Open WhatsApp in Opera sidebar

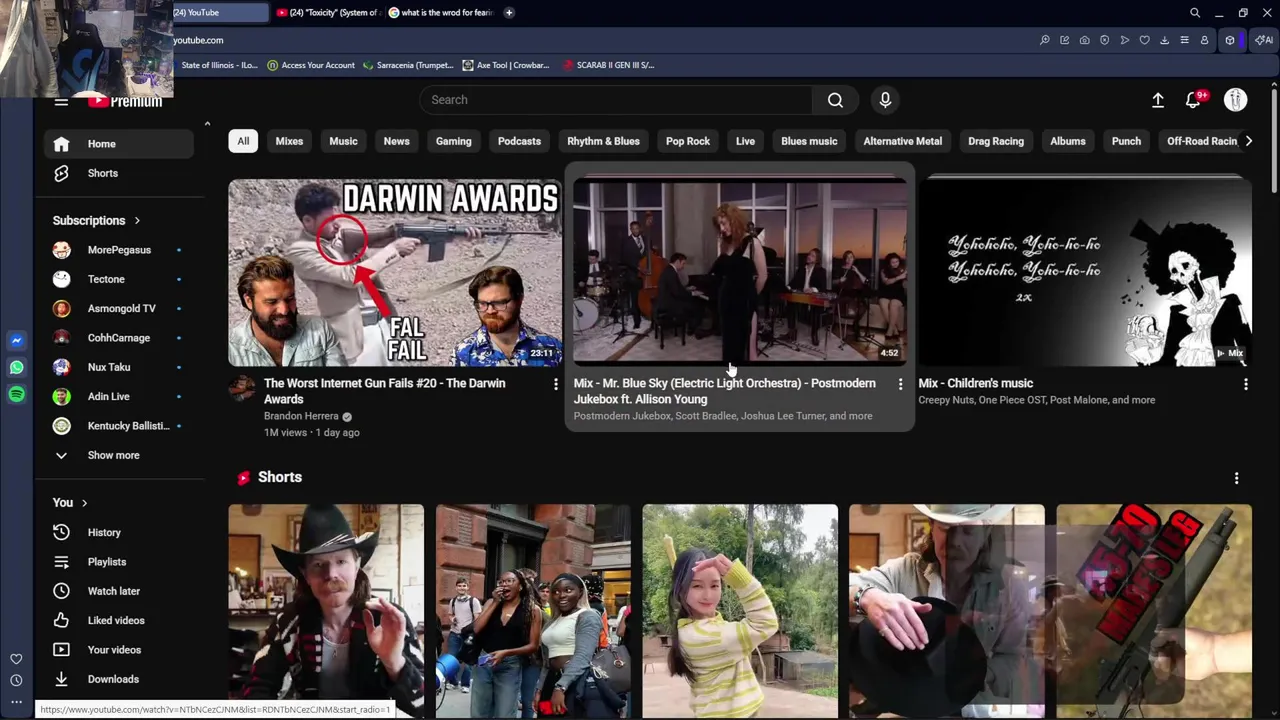click(x=16, y=368)
